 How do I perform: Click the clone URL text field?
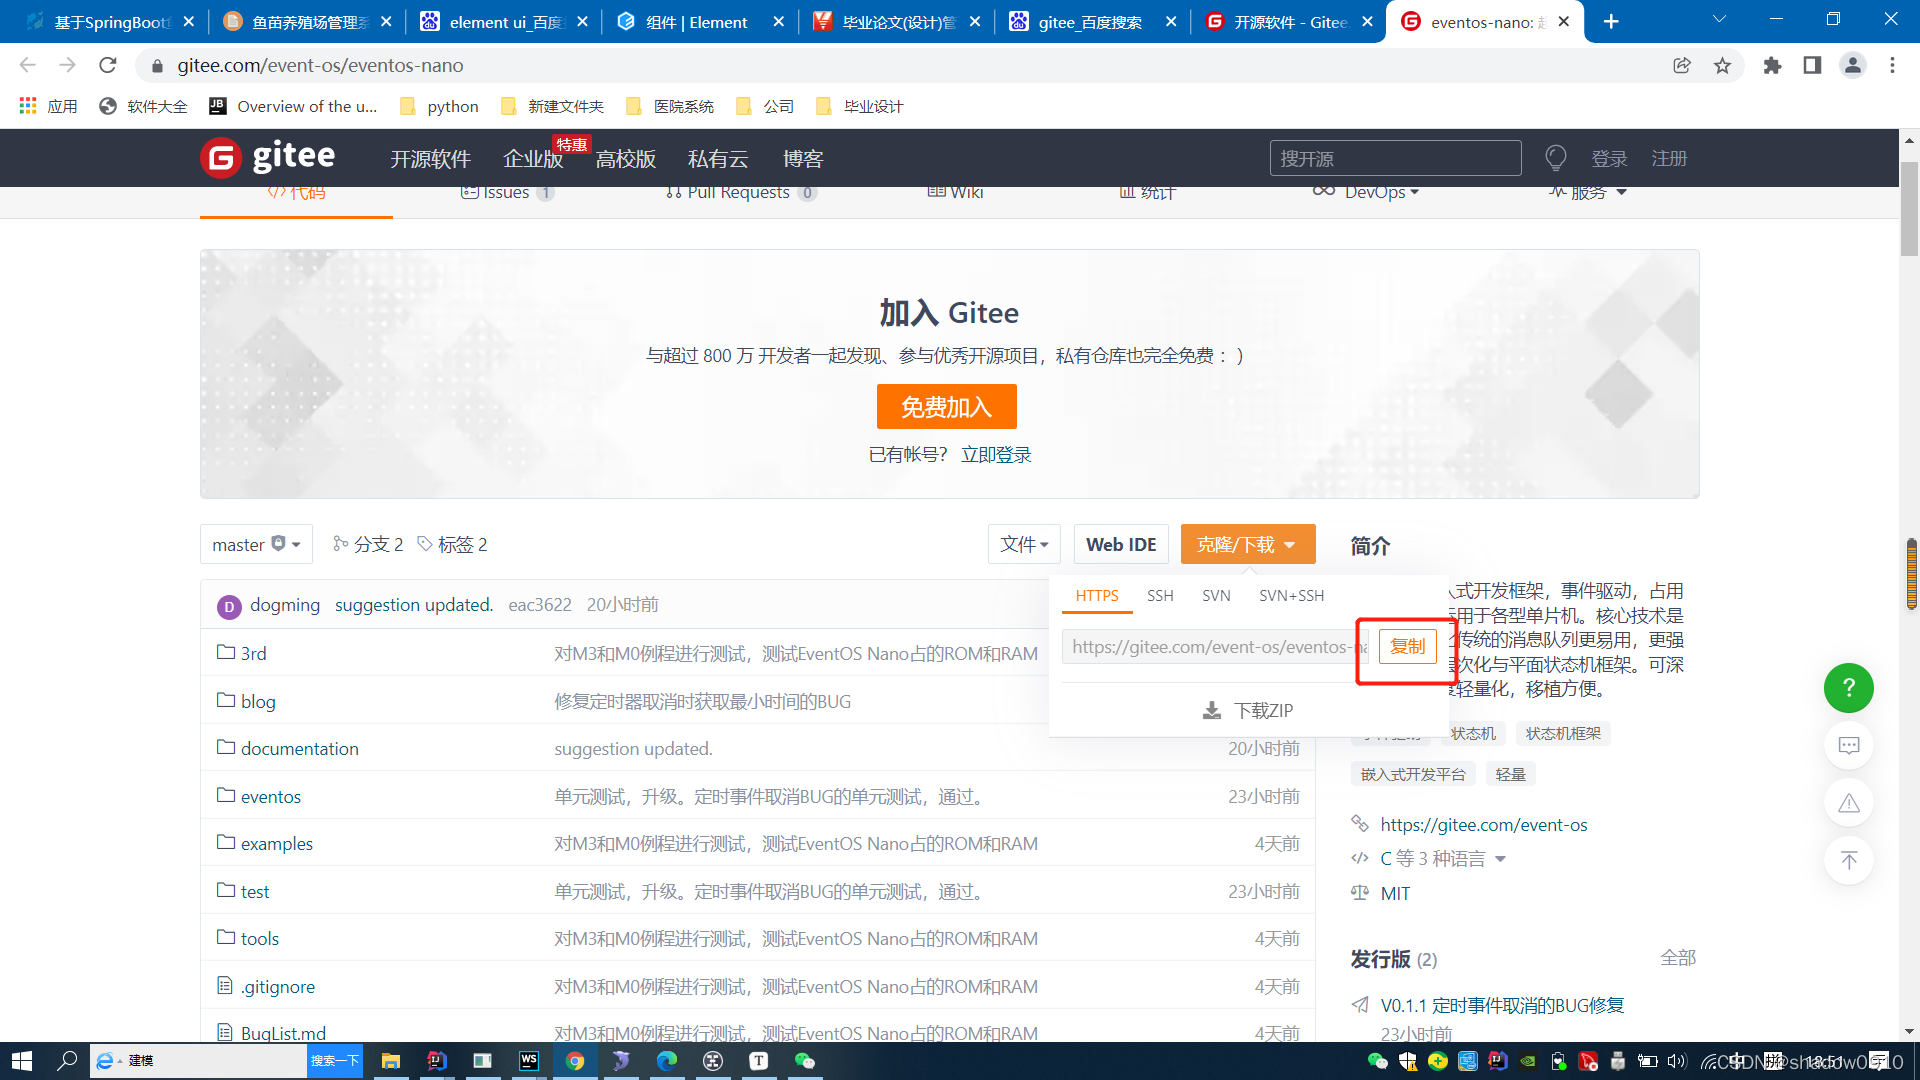pos(1215,647)
